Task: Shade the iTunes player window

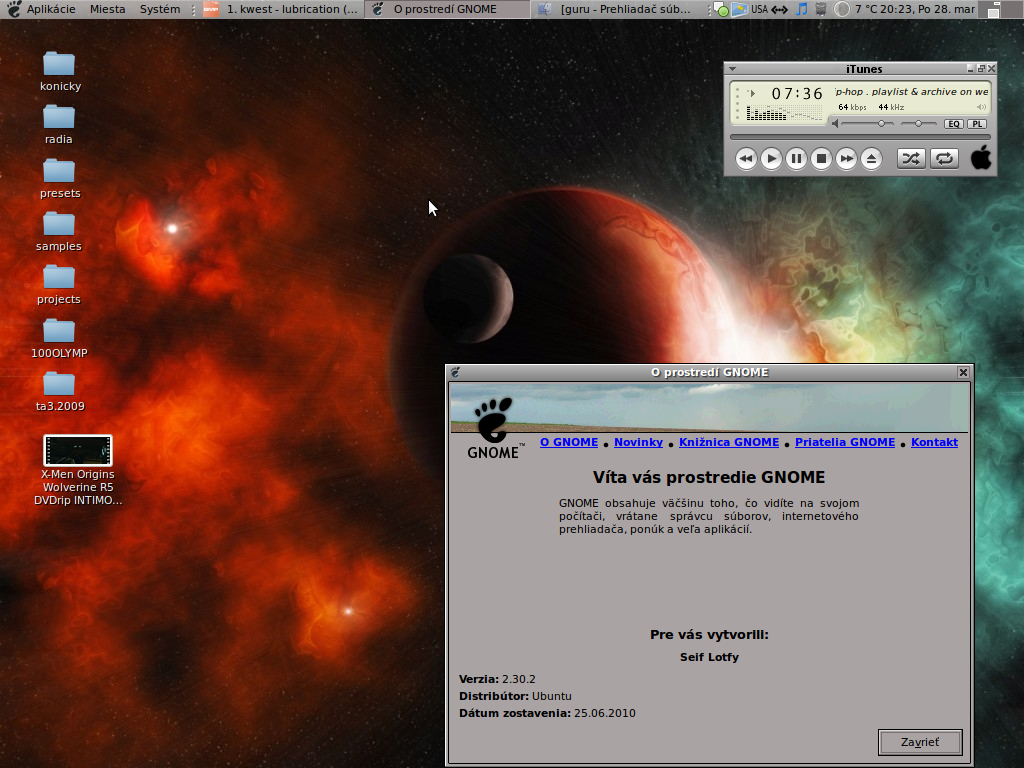Action: pos(981,69)
